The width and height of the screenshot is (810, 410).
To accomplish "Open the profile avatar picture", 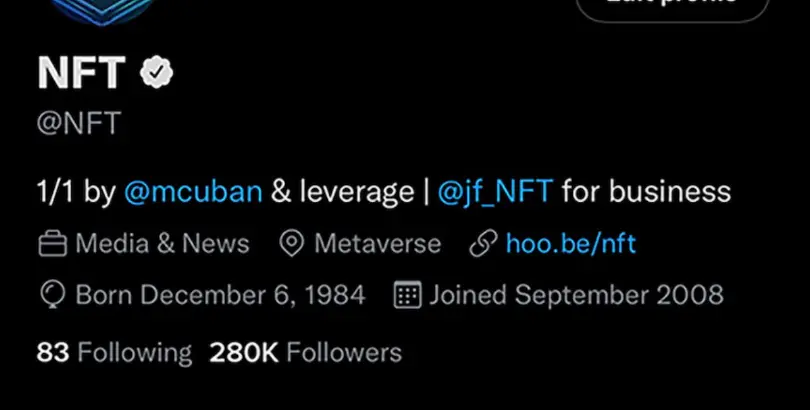I will pos(103,11).
